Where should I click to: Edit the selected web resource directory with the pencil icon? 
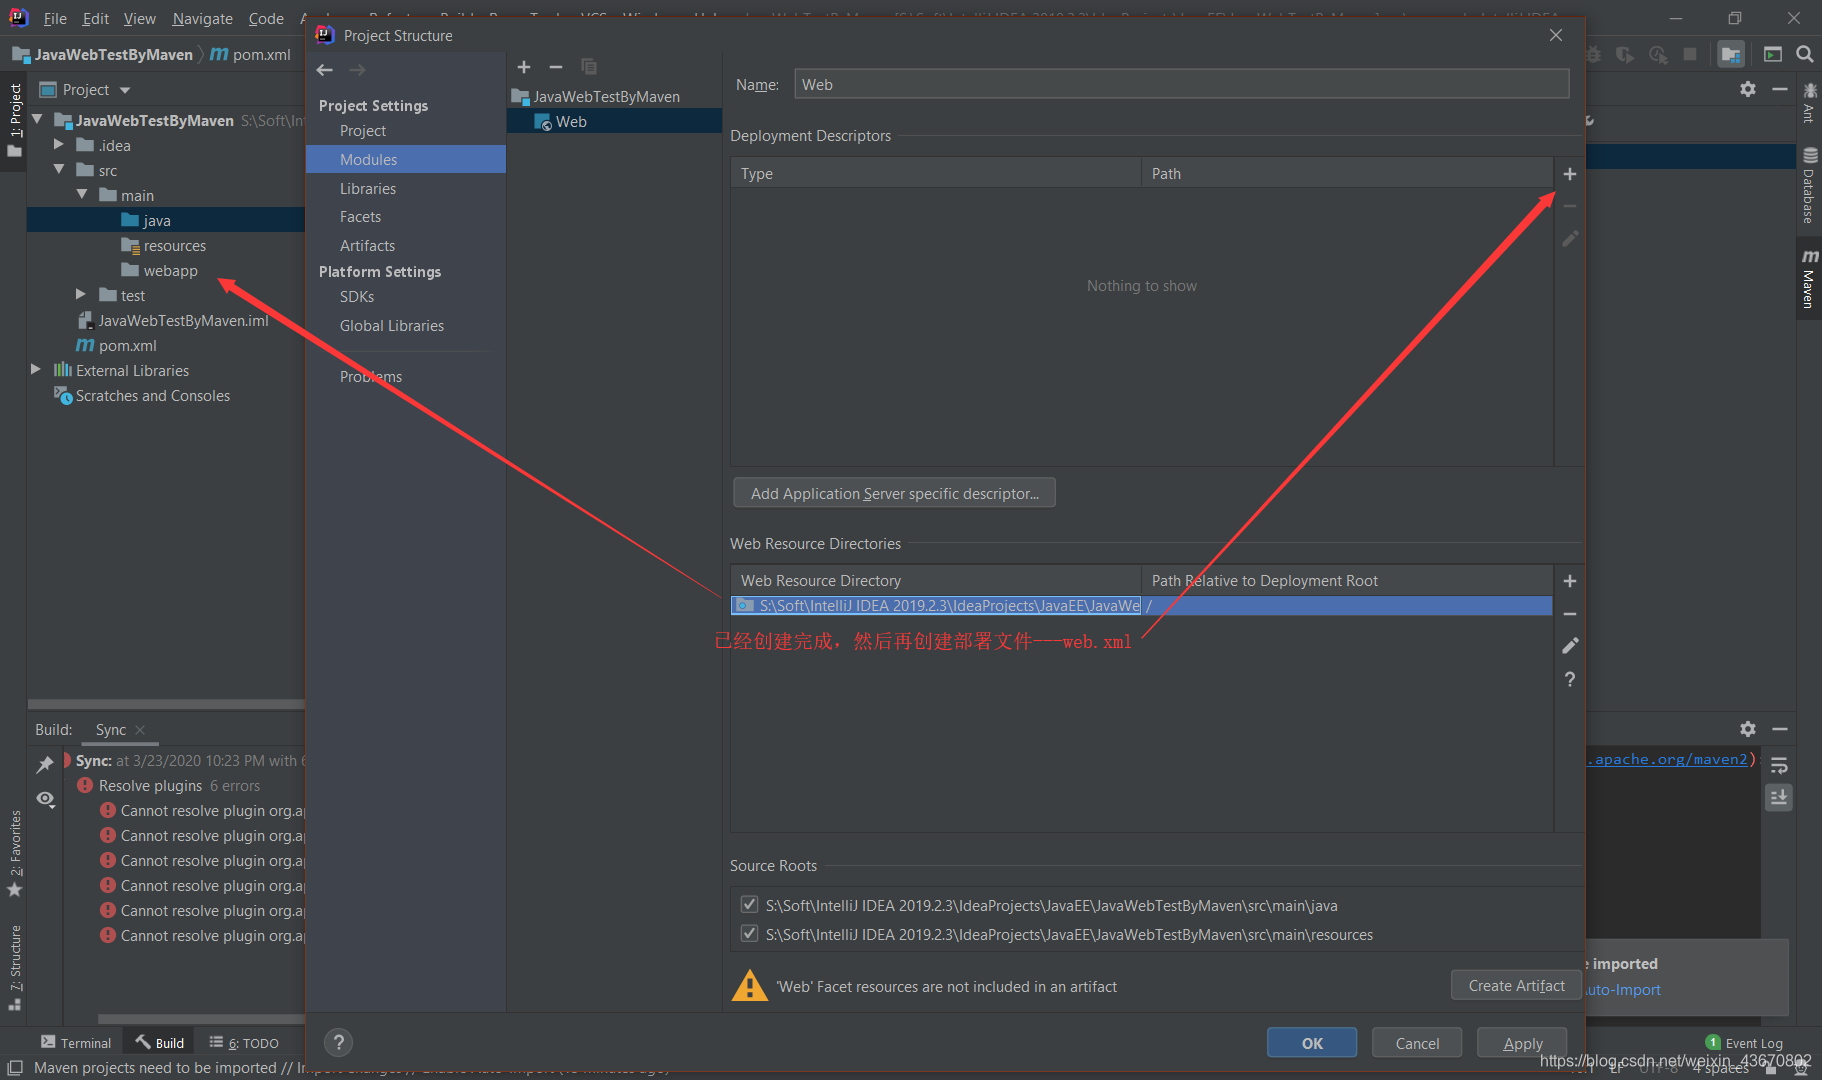1570,646
